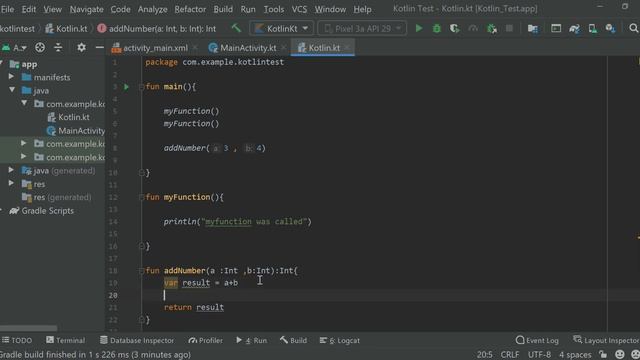Screen dimensions: 640x360
Task: Fold the main function code block
Action: (x=141, y=87)
